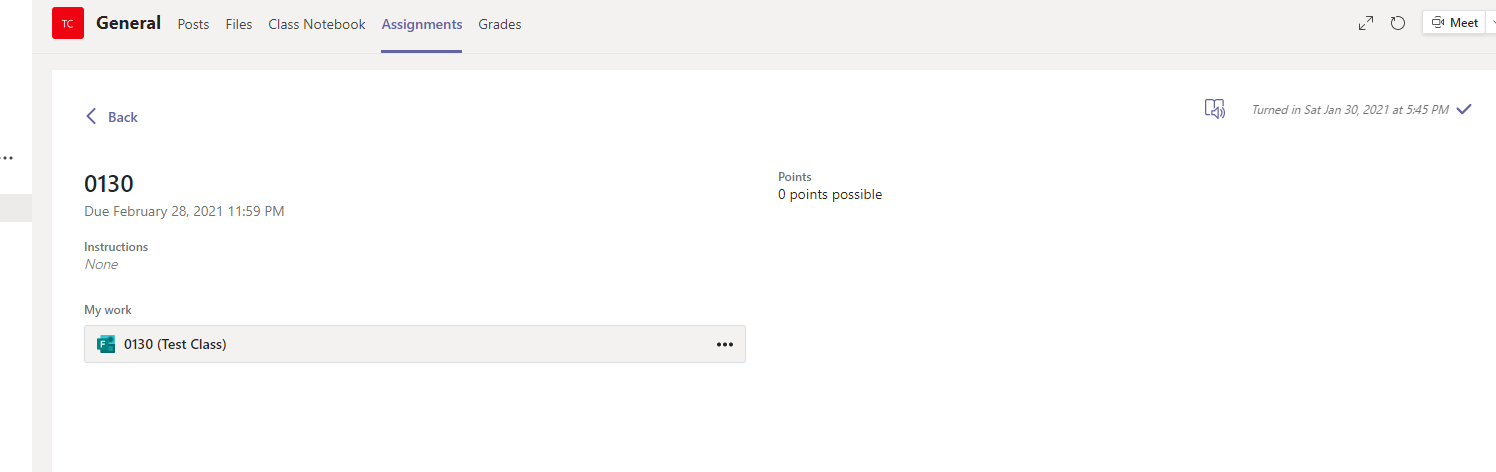Go Back to the assignments list
Viewport: 1496px width, 472px height.
(112, 117)
